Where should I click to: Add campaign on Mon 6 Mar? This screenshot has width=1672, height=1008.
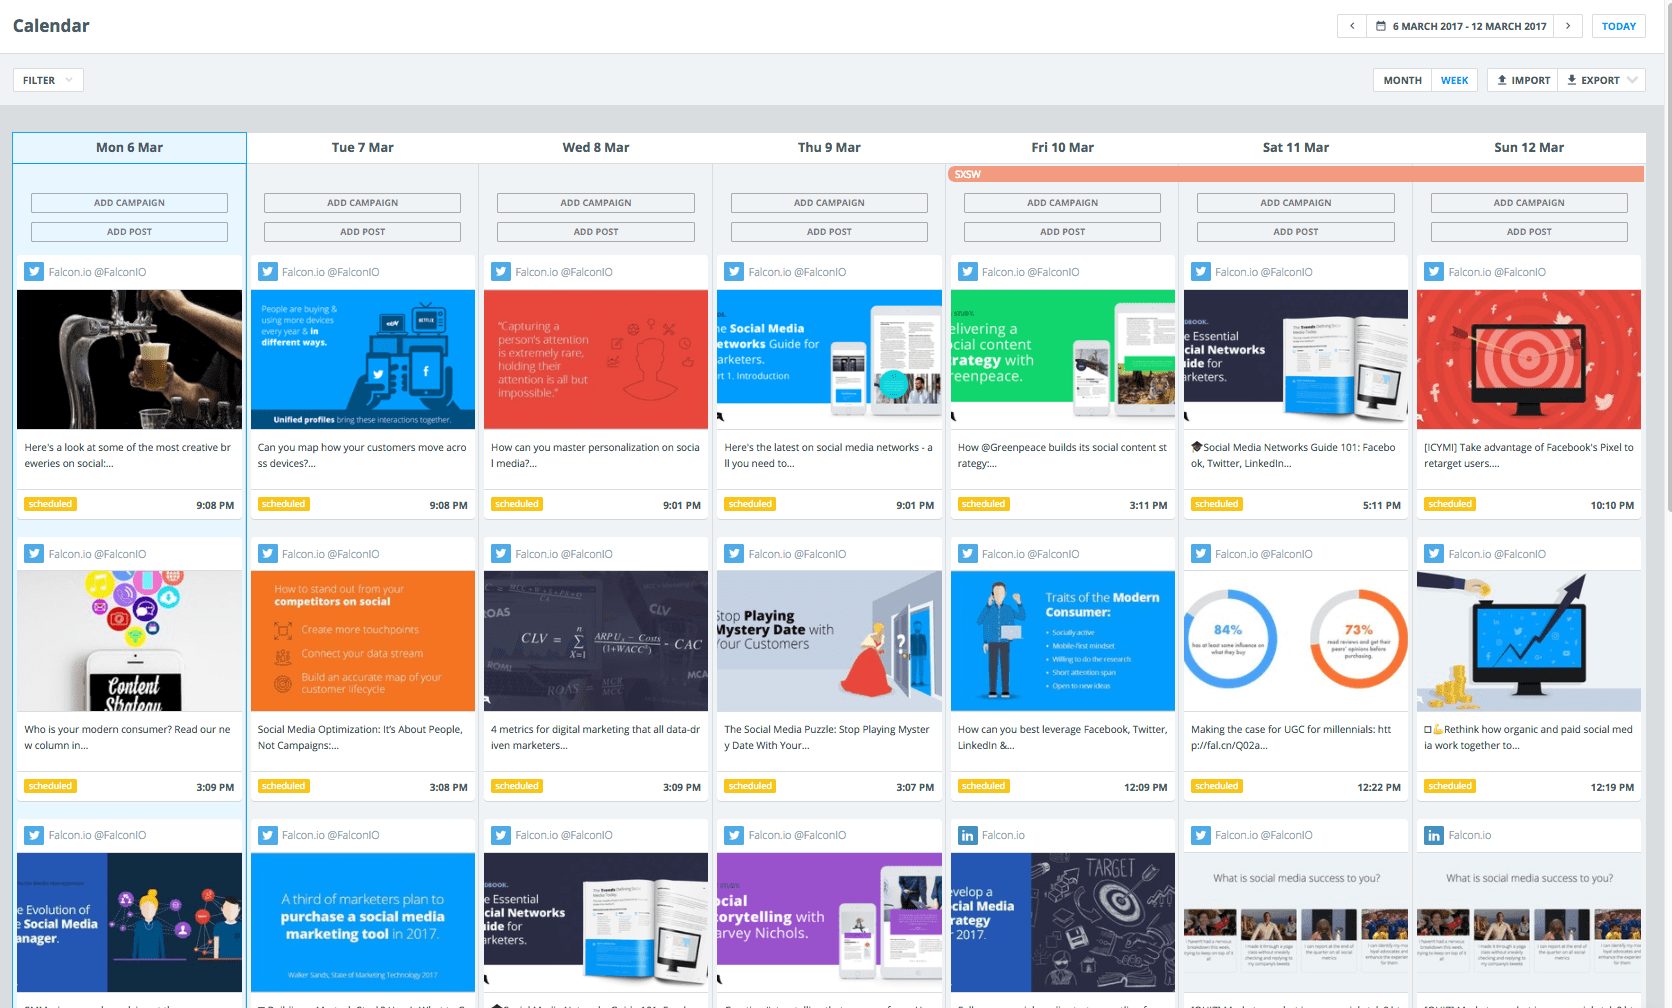[x=129, y=203]
